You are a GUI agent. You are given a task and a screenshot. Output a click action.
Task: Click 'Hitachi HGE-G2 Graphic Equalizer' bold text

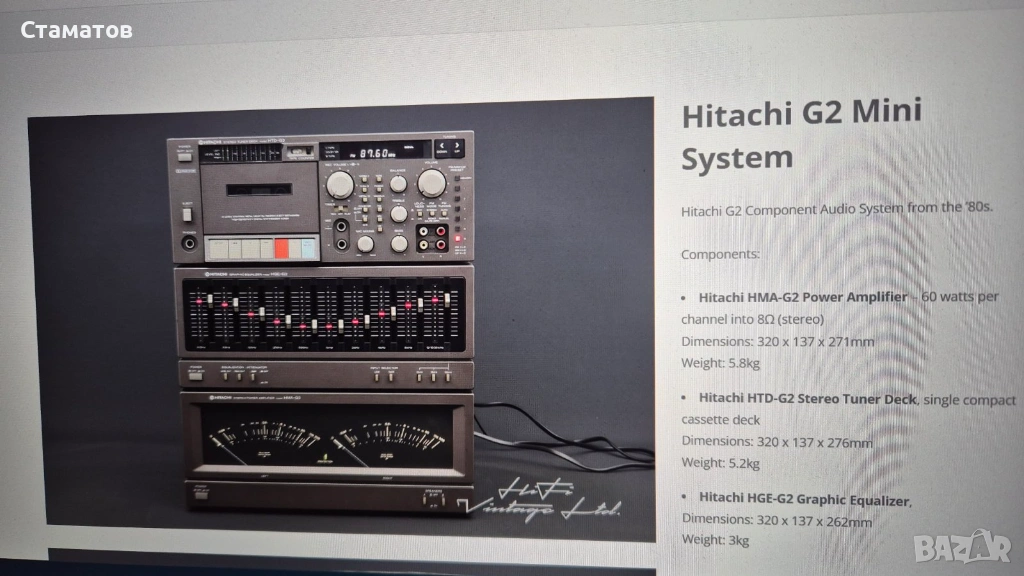804,500
